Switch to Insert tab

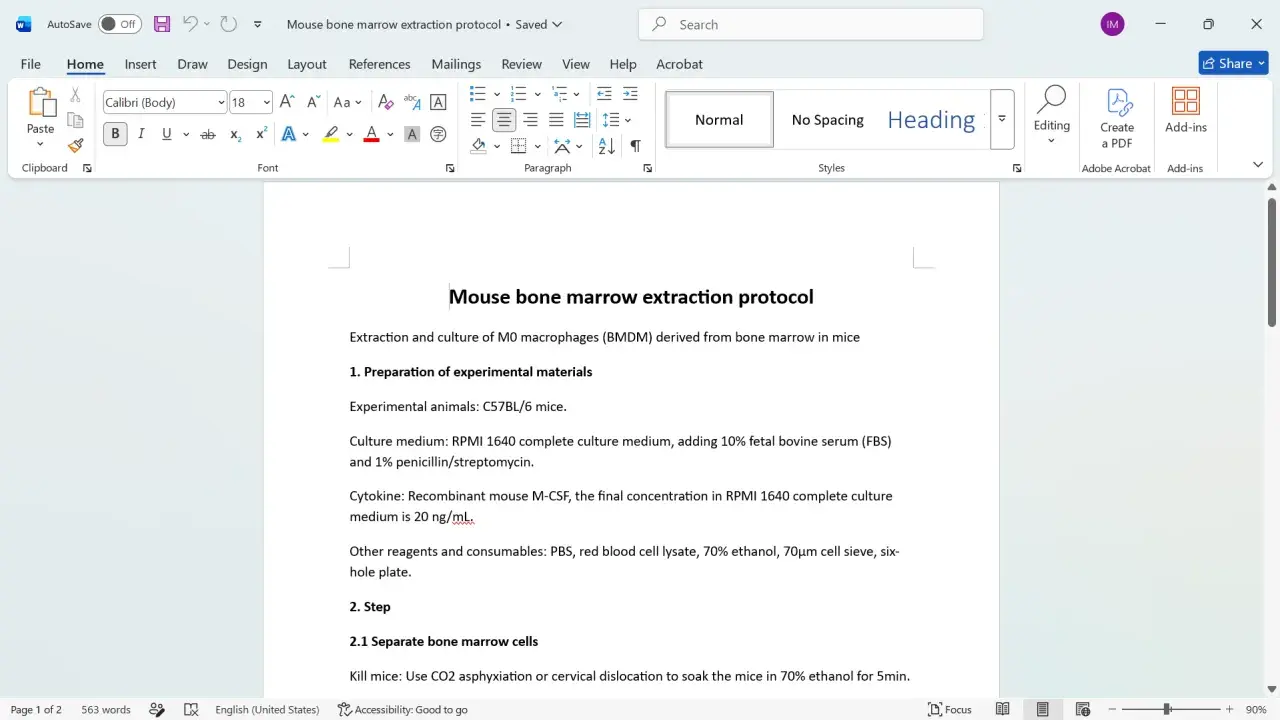pos(140,64)
